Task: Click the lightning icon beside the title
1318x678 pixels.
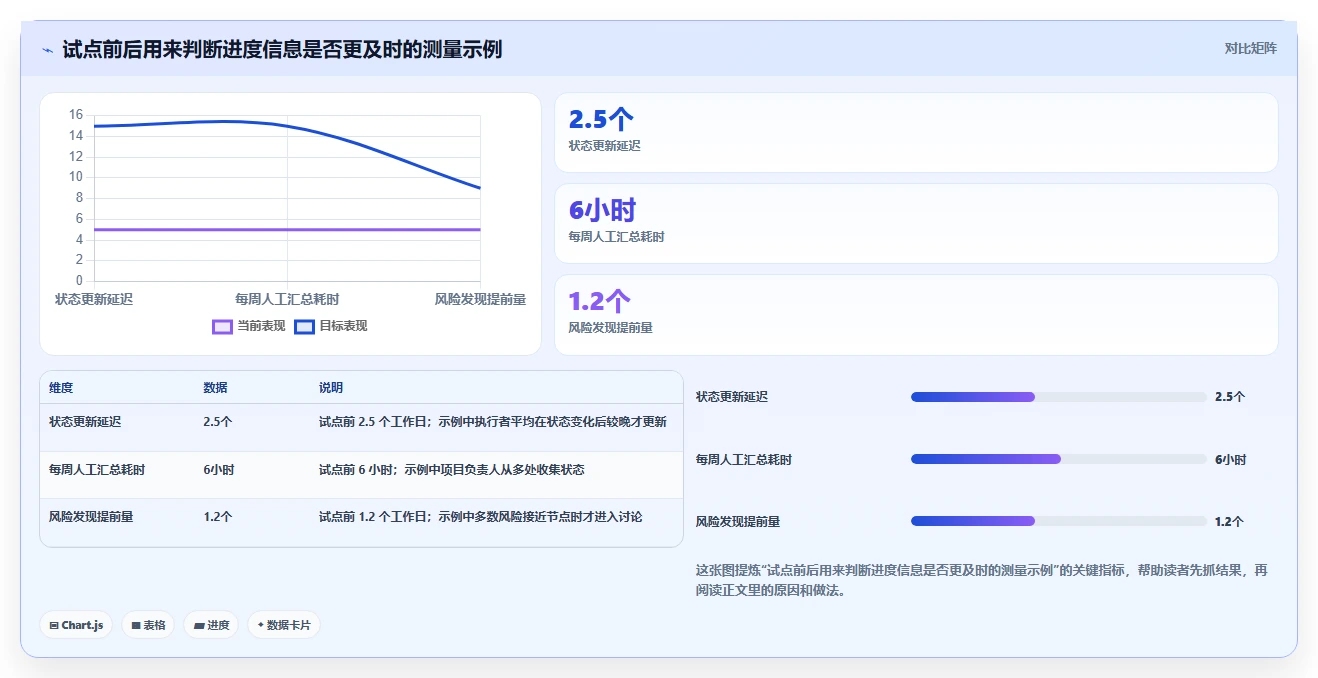Action: [x=47, y=50]
